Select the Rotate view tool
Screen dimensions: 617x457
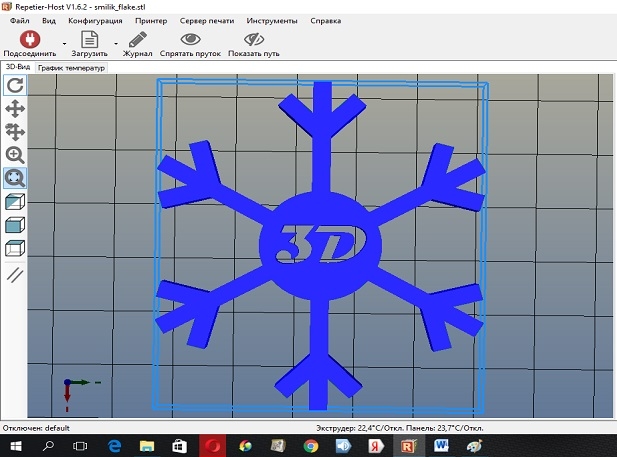tap(15, 85)
